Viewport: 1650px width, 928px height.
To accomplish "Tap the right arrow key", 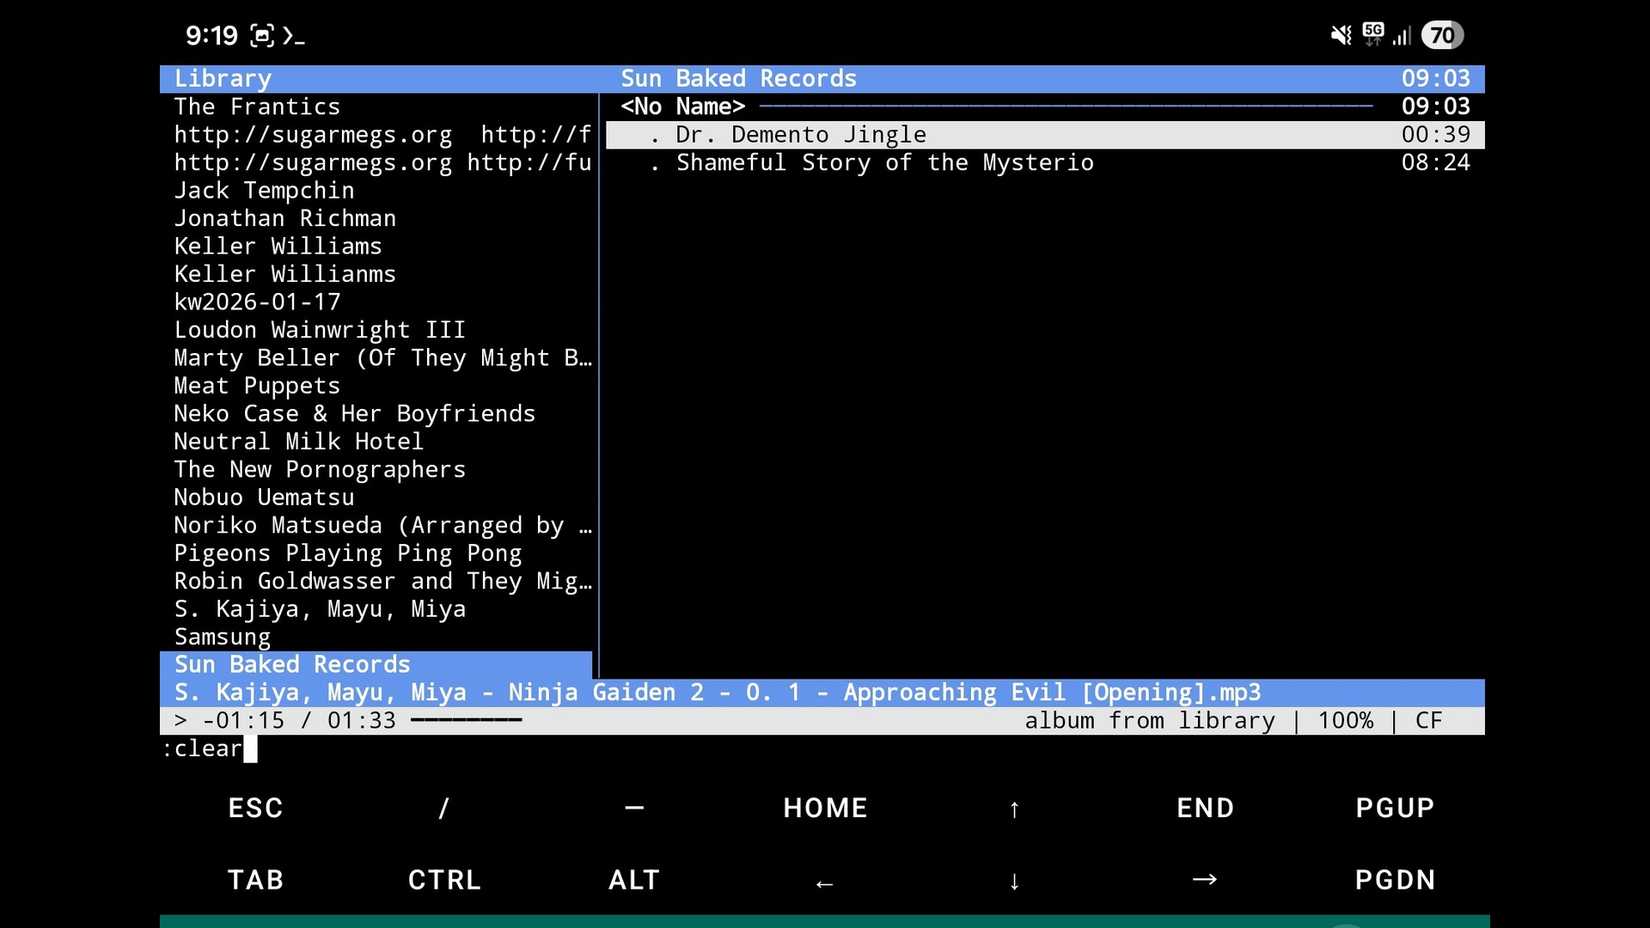I will tap(1205, 880).
